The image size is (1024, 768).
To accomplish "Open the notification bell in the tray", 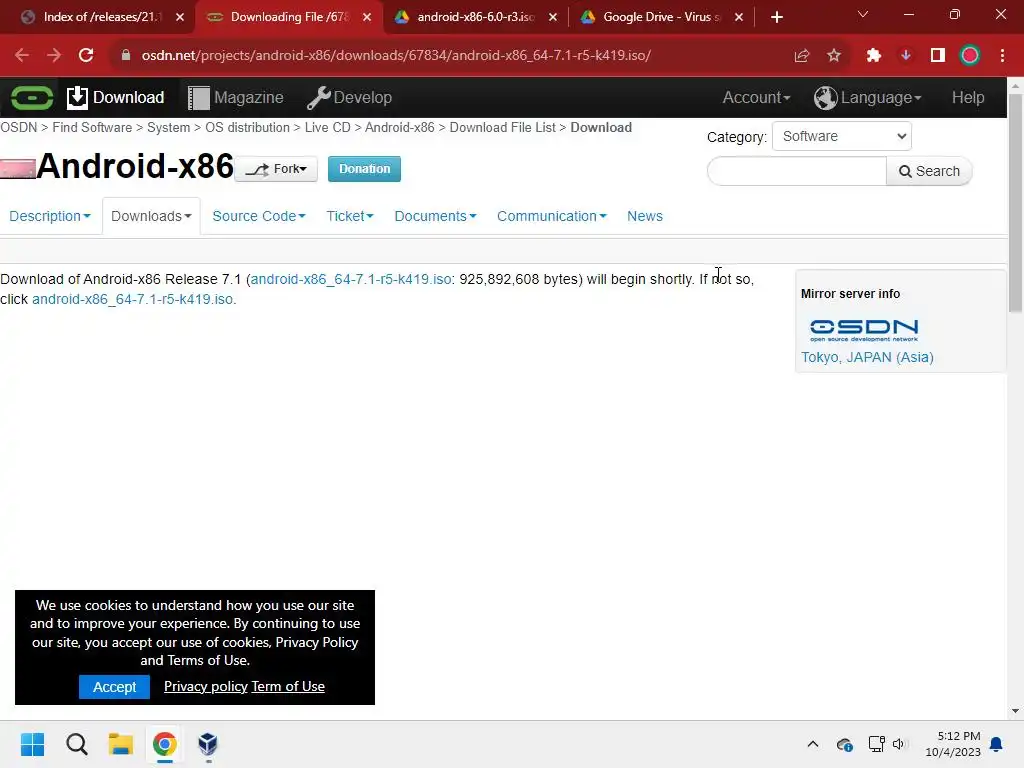I will 997,744.
